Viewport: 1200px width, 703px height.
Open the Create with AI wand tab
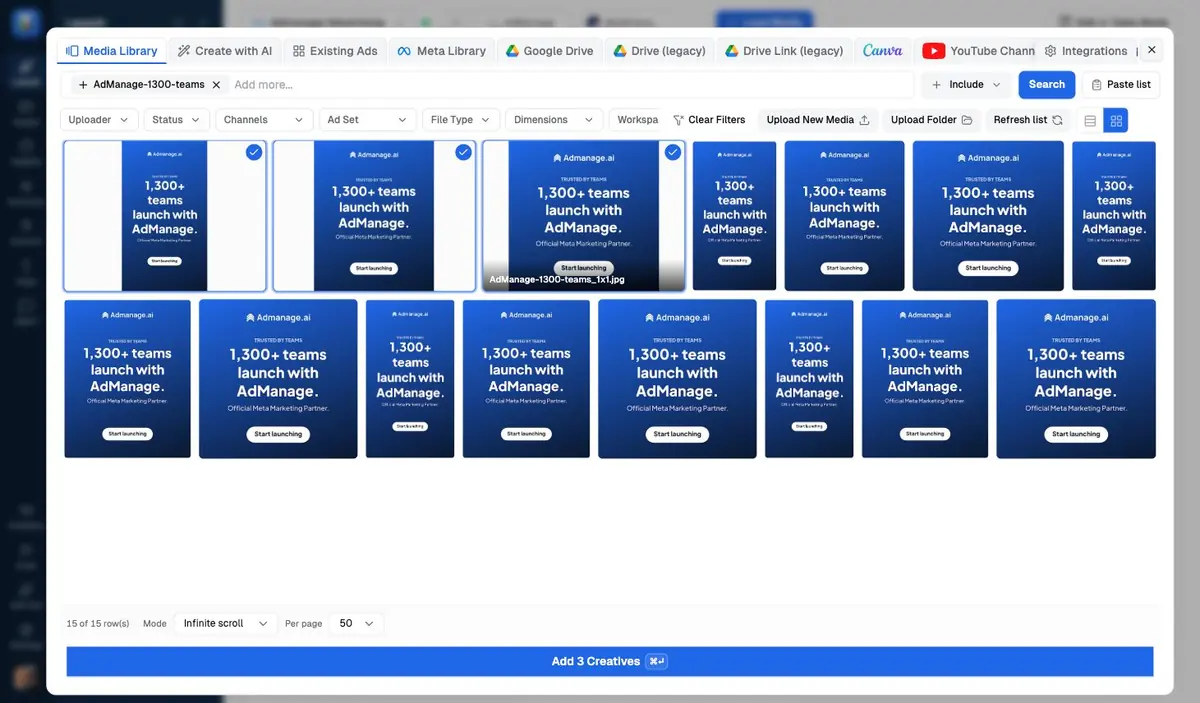[224, 51]
